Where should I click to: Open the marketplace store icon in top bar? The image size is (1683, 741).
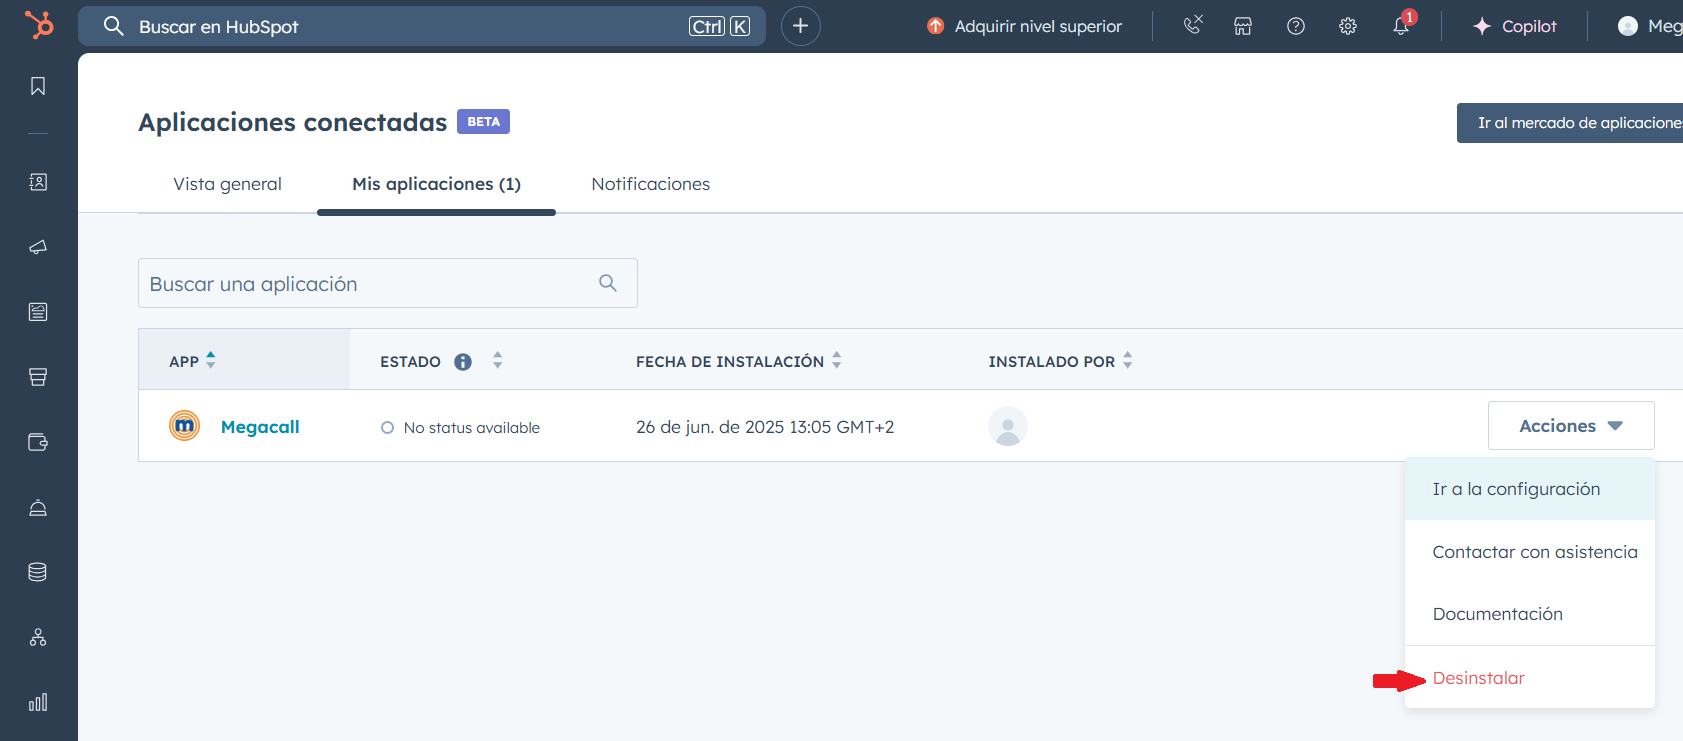click(x=1243, y=26)
